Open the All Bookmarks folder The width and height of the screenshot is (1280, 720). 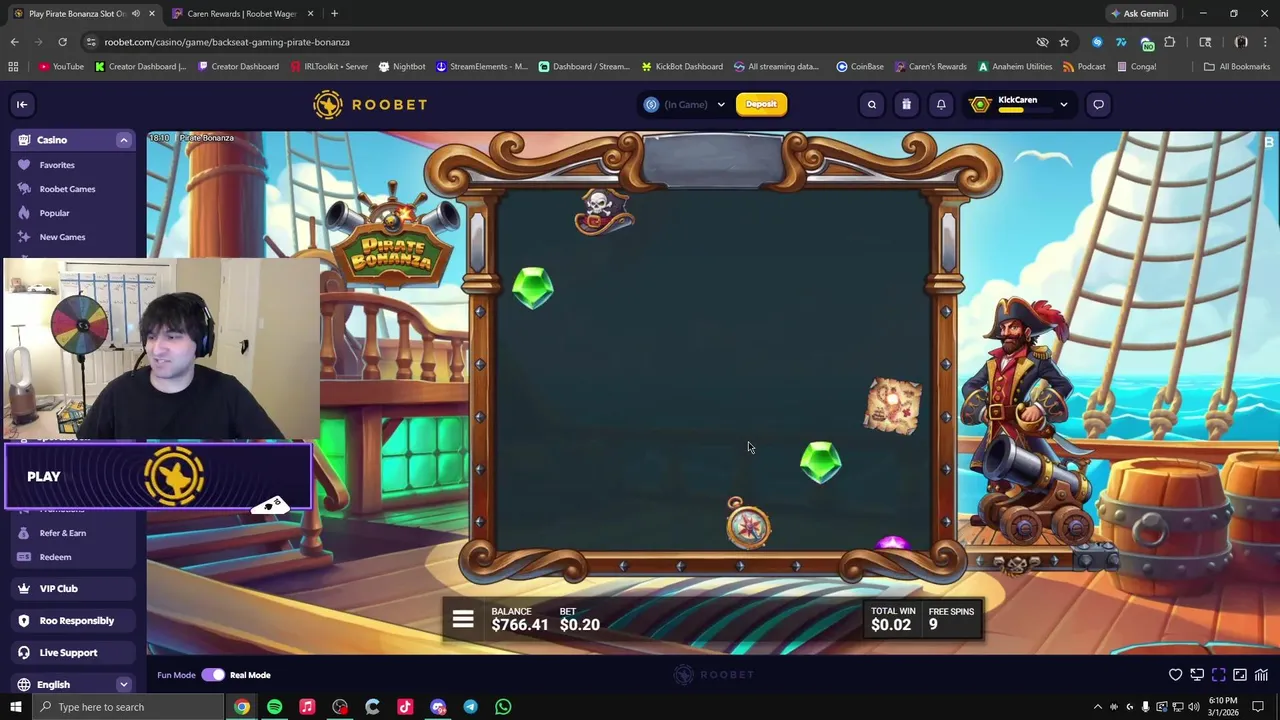(x=1237, y=67)
